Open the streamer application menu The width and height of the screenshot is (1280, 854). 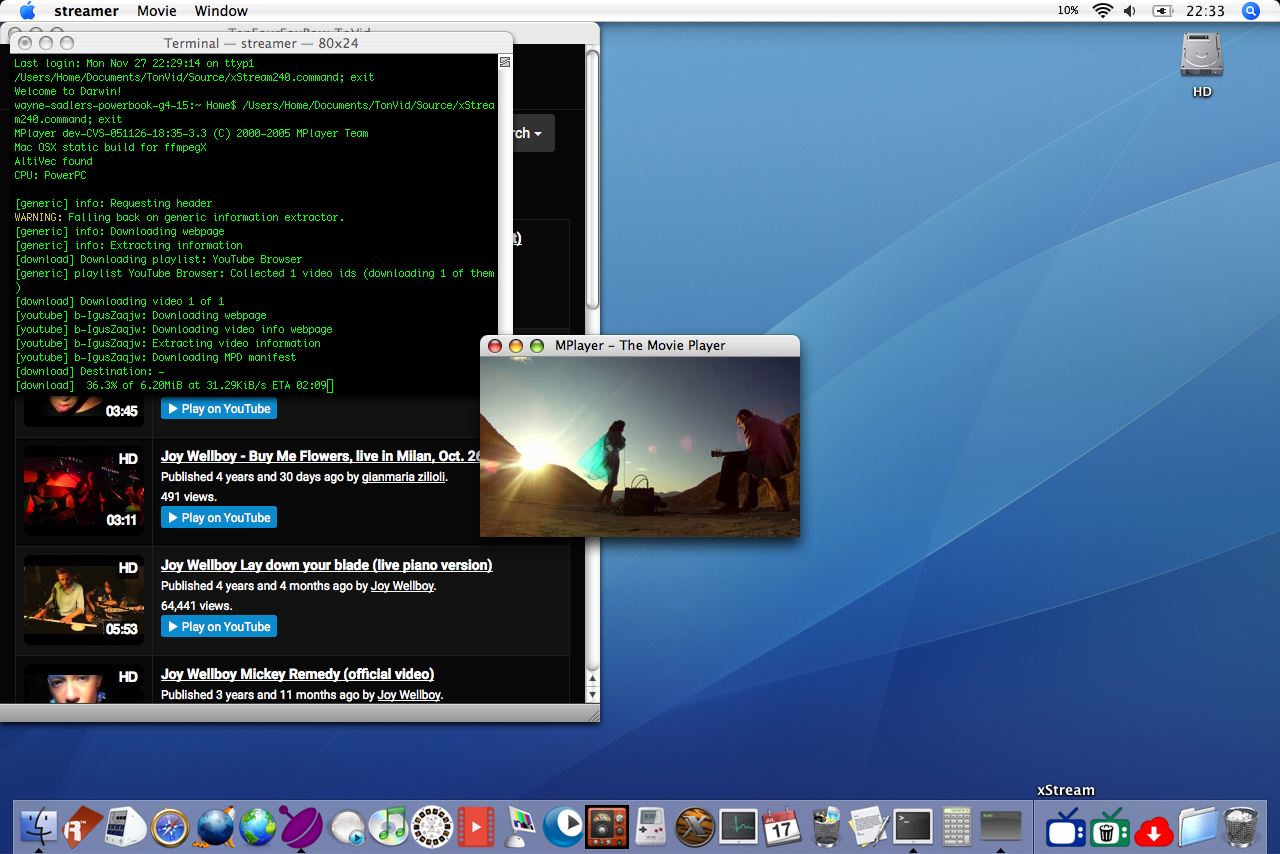86,11
